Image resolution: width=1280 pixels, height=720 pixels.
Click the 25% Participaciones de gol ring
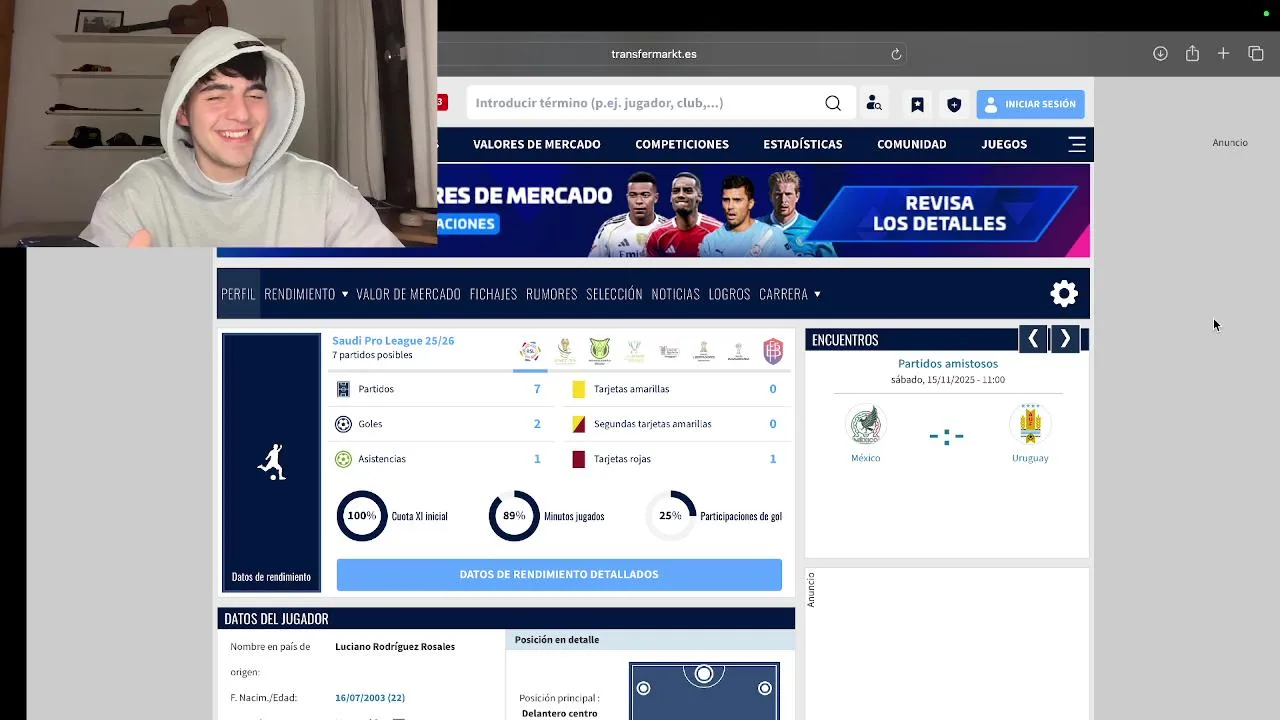pyautogui.click(x=670, y=516)
